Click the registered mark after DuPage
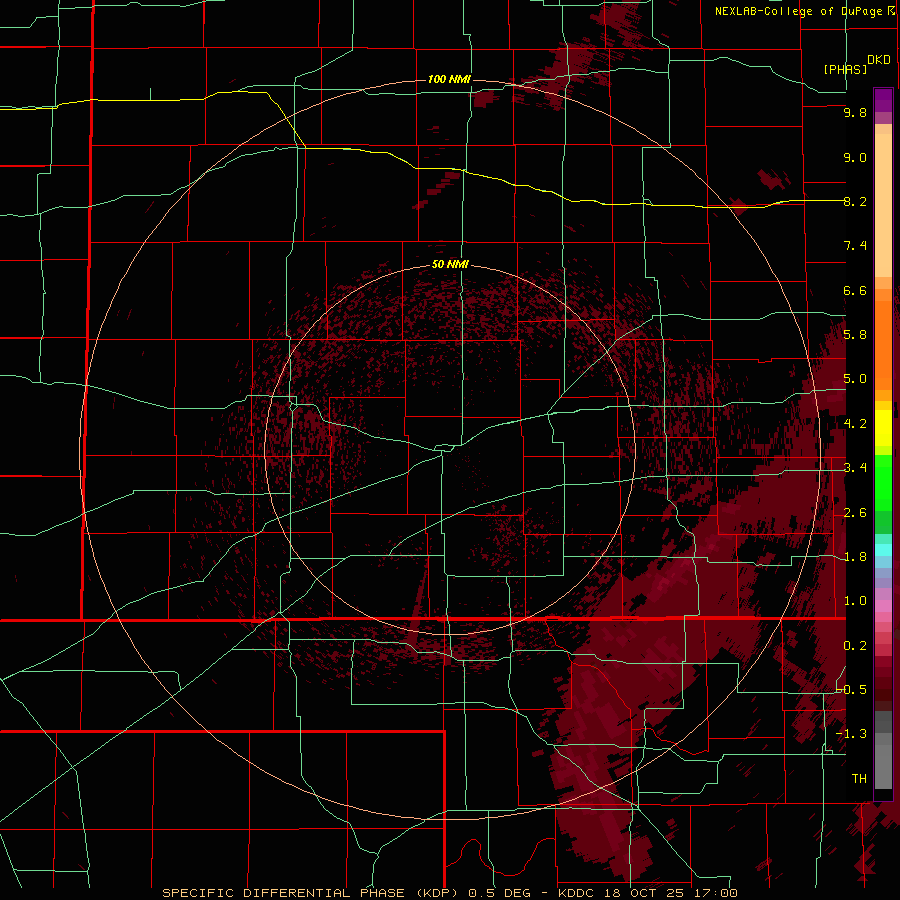900x900 pixels. (x=891, y=10)
